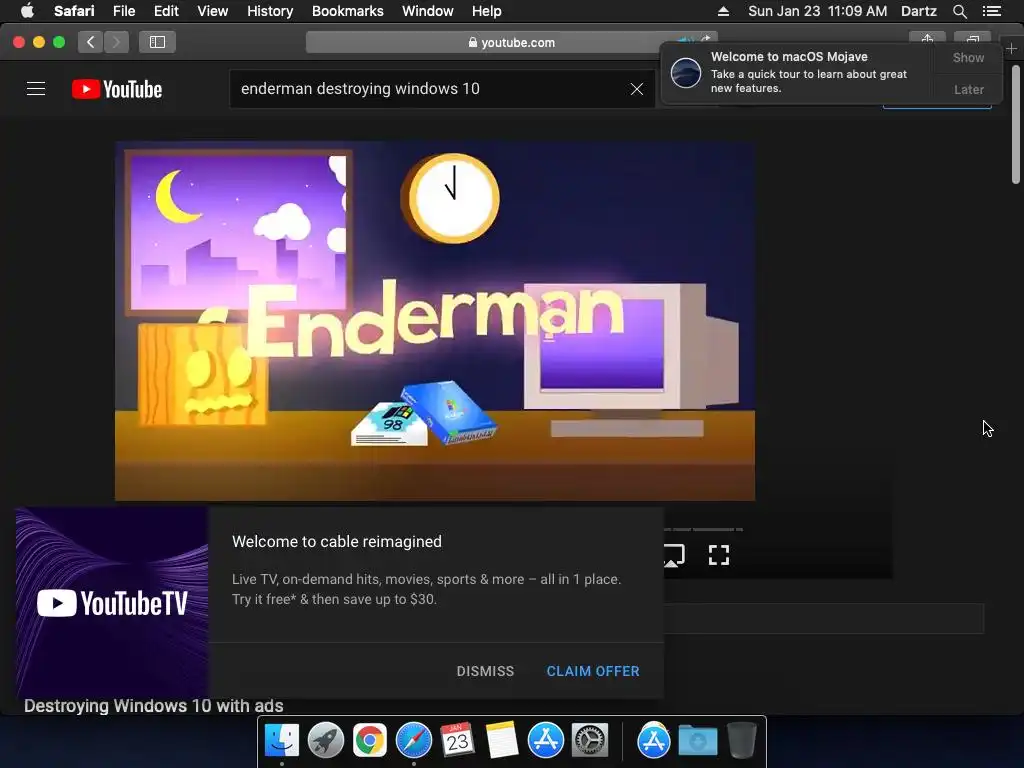The image size is (1024, 768).
Task: Click the date and time in menu bar
Action: [x=818, y=11]
